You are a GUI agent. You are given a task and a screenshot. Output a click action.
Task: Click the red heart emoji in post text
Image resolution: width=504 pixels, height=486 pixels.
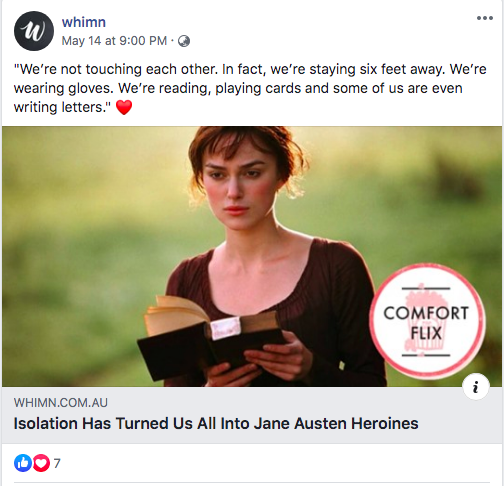(124, 107)
